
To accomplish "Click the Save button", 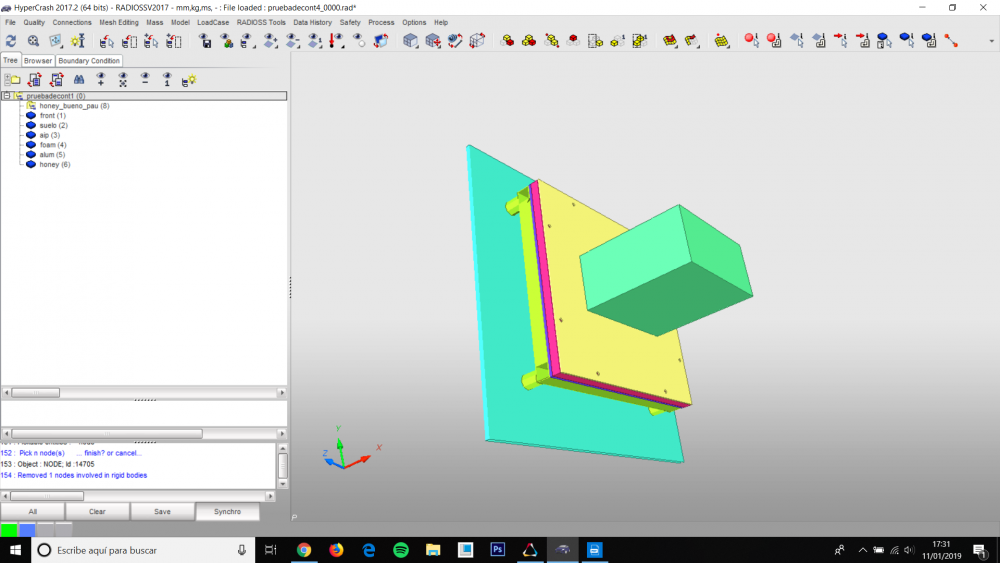I will pyautogui.click(x=162, y=511).
